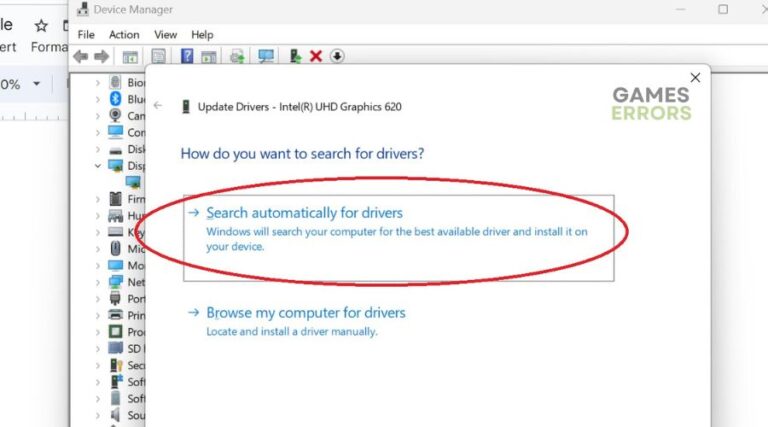
Task: Click the Scan for hardware changes toolbar icon
Action: pyautogui.click(x=266, y=56)
